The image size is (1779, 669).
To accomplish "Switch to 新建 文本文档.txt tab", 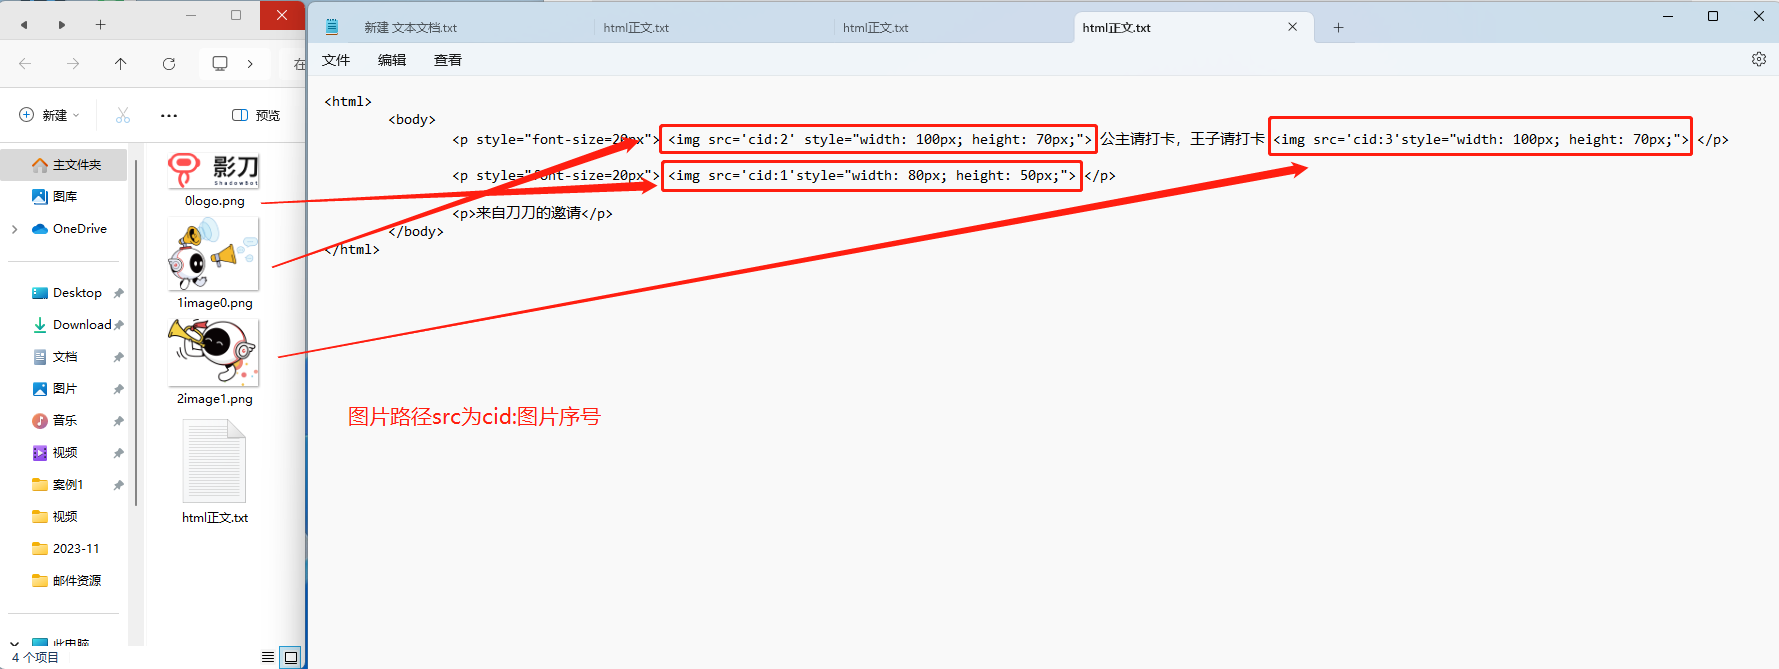I will click(x=410, y=28).
